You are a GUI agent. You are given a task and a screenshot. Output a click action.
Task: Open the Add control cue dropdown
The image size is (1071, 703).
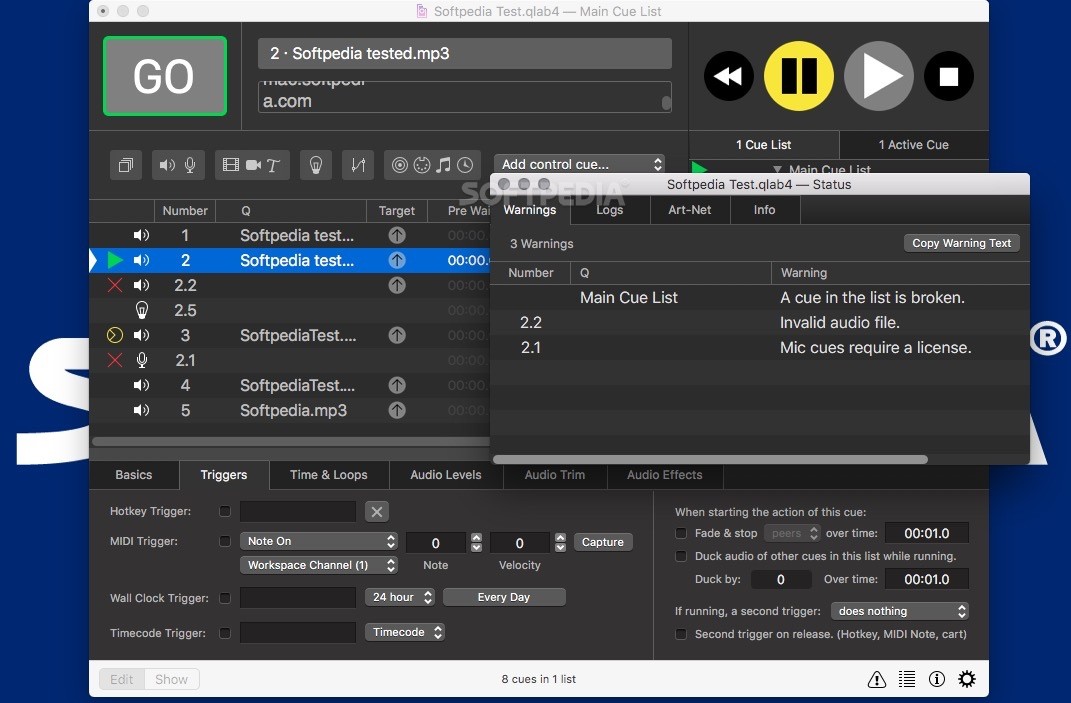point(579,164)
